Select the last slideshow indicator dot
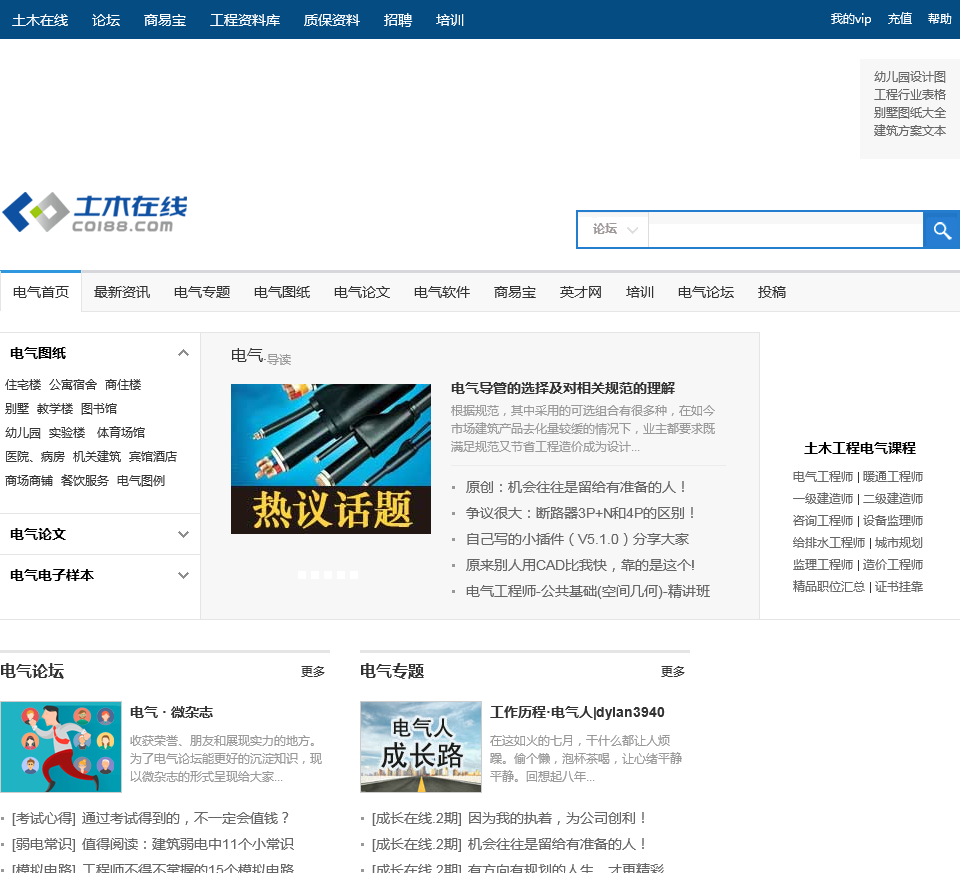The image size is (960, 873). tap(354, 575)
